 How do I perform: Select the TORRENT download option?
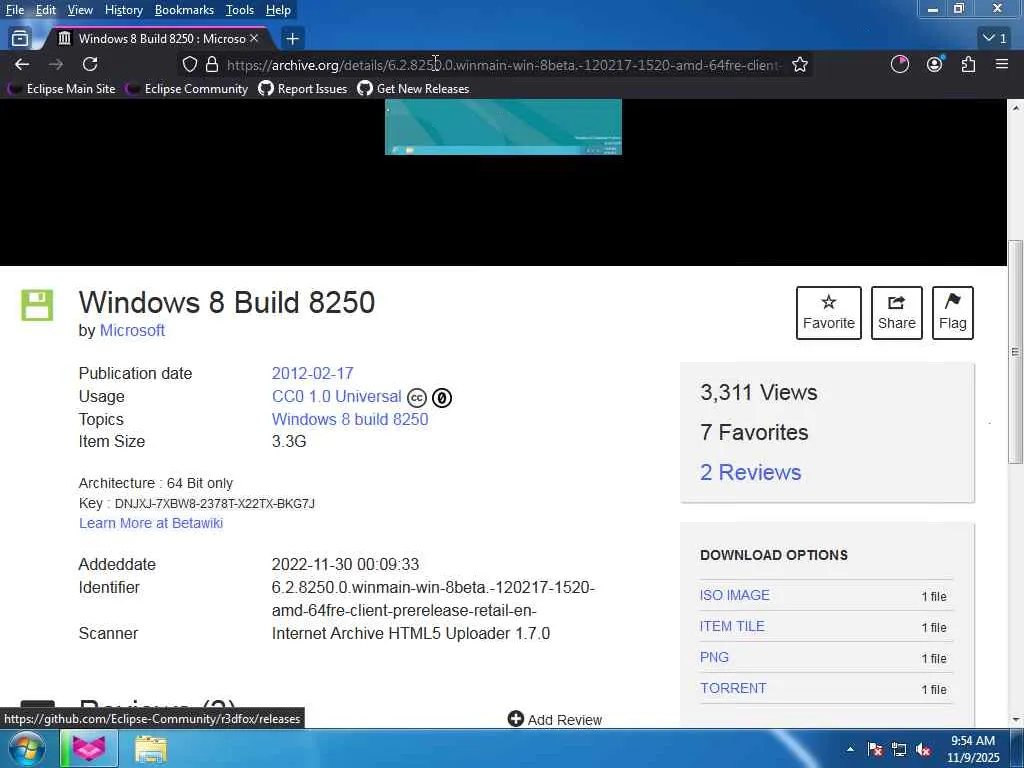733,688
